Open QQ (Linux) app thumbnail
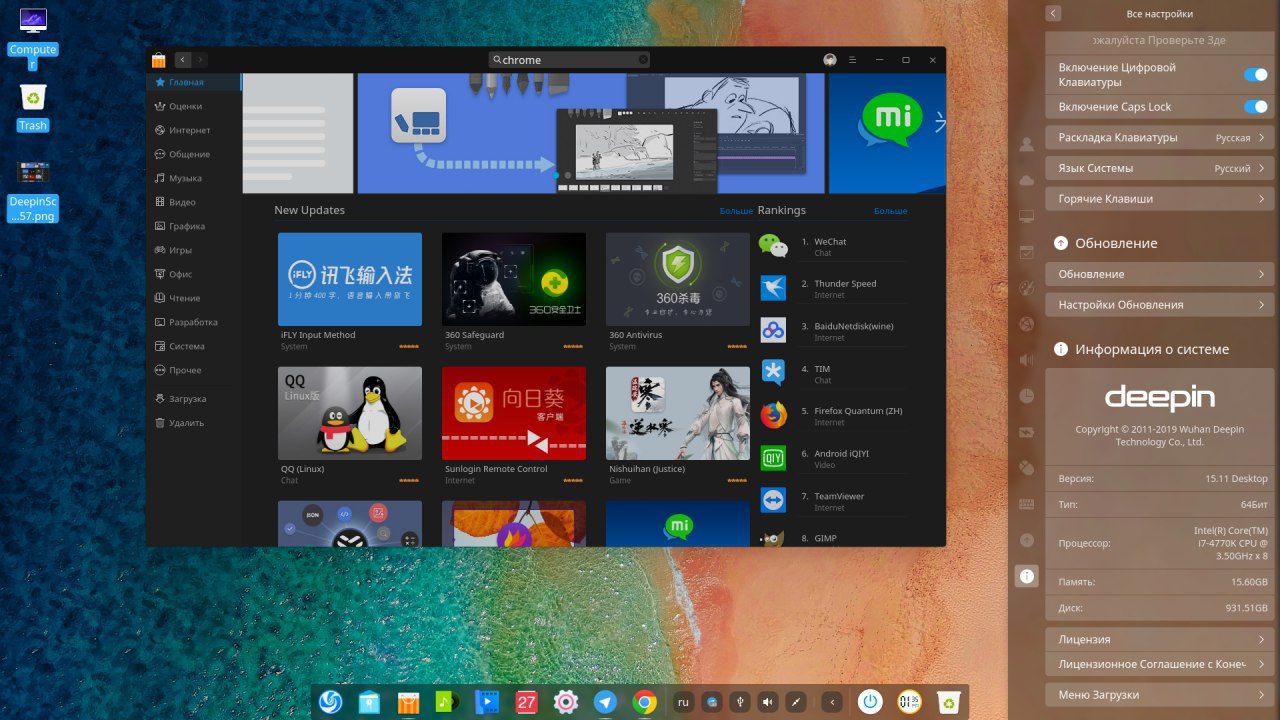Viewport: 1280px width, 720px height. pyautogui.click(x=350, y=413)
